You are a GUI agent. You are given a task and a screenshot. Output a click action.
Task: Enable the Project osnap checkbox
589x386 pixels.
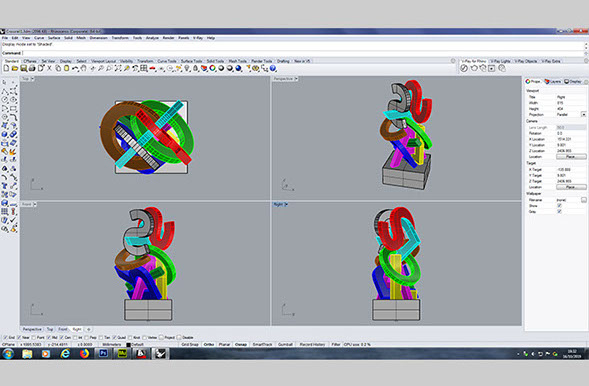click(161, 338)
